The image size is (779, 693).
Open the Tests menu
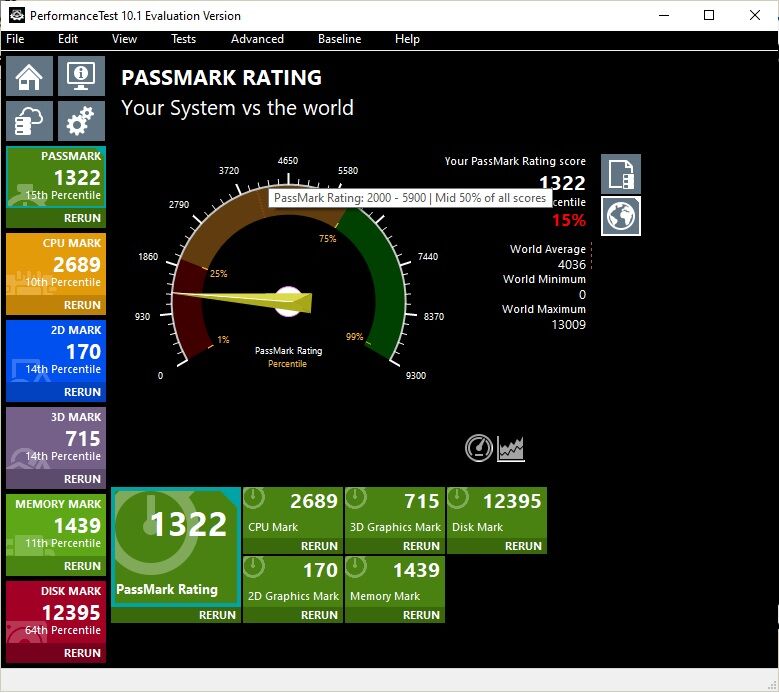(183, 39)
